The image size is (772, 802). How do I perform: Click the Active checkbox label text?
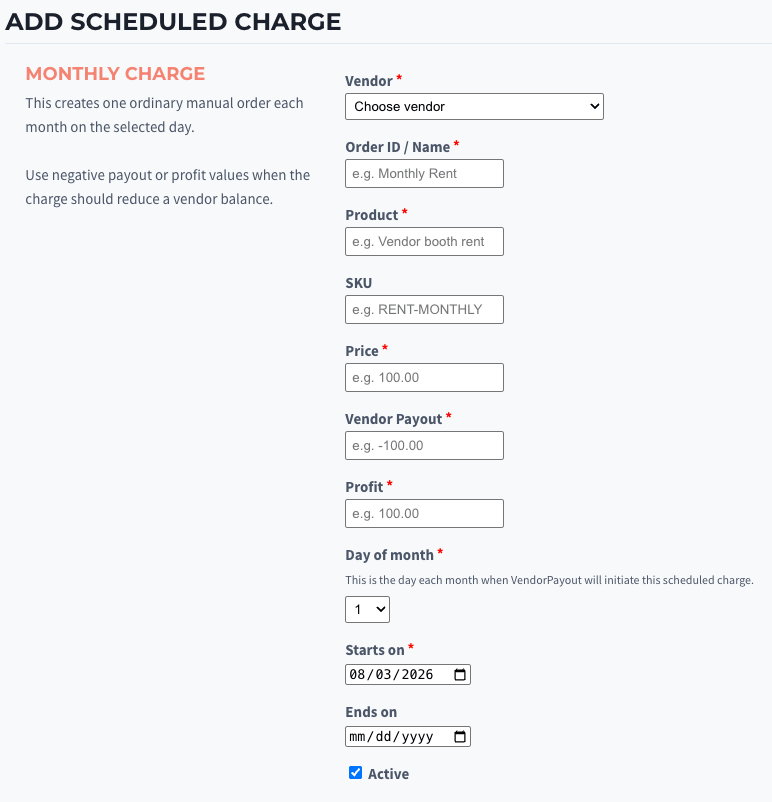click(x=388, y=774)
